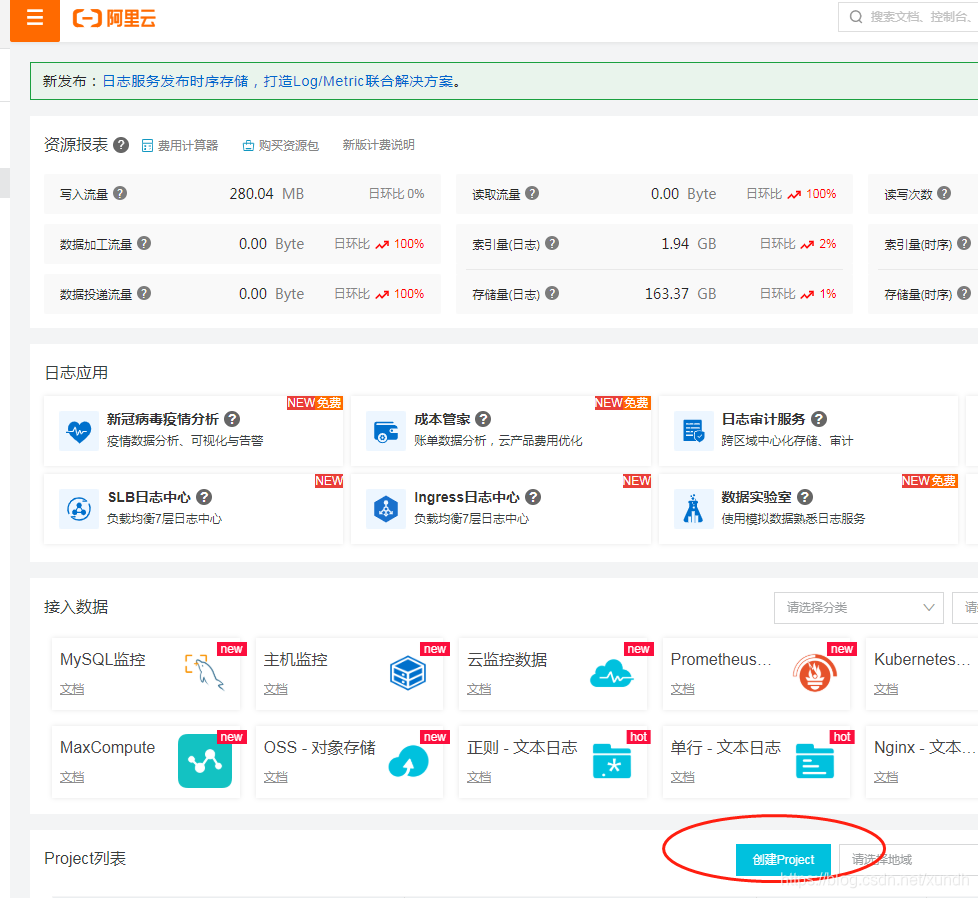Screen dimensions: 978x898
Task: Show help for 写入流量
Action: [x=120, y=193]
